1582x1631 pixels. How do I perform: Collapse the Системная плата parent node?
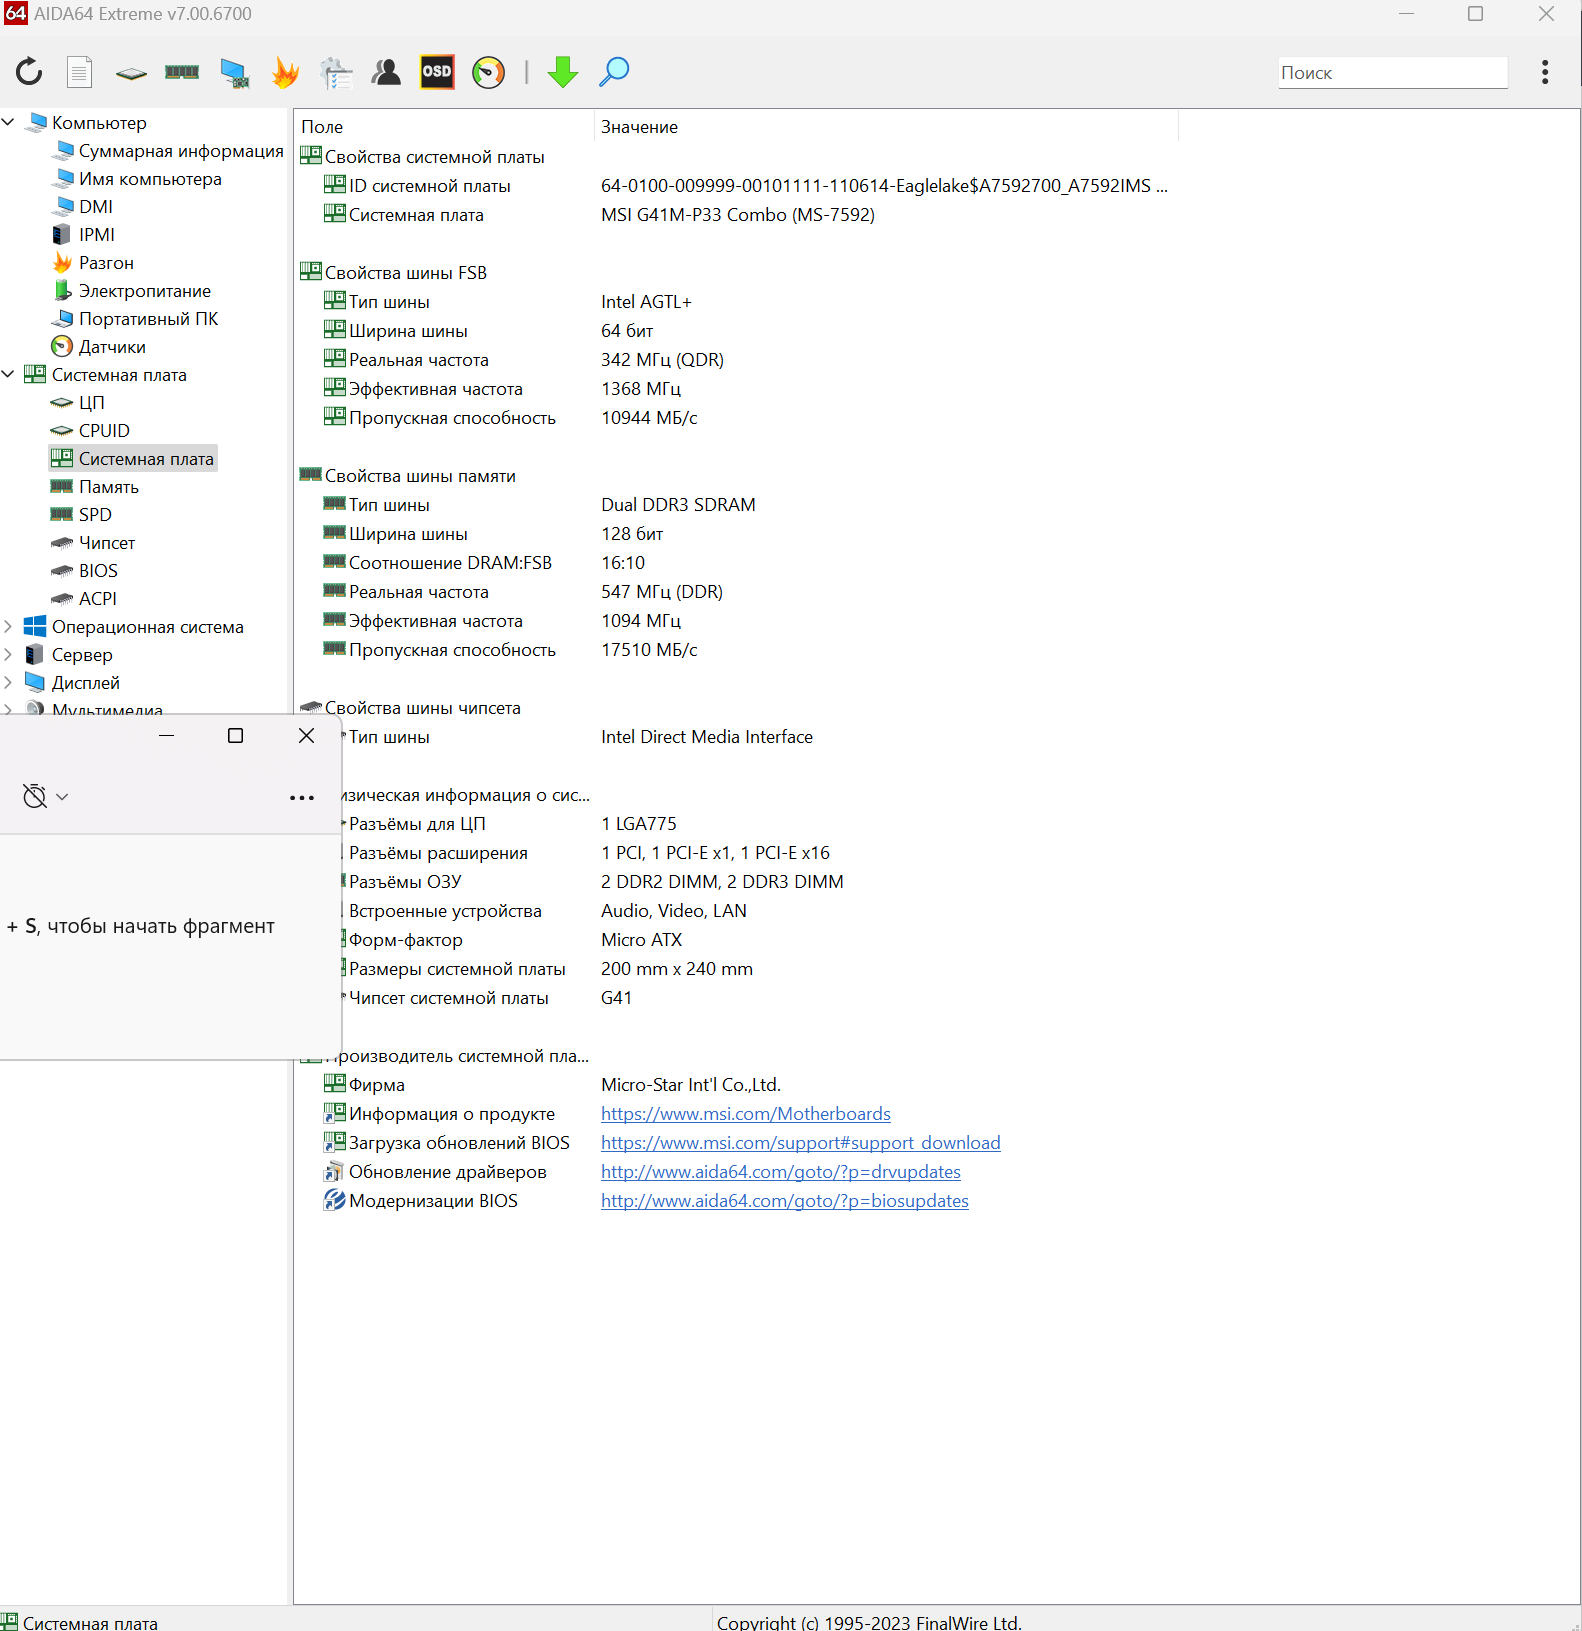coord(8,374)
